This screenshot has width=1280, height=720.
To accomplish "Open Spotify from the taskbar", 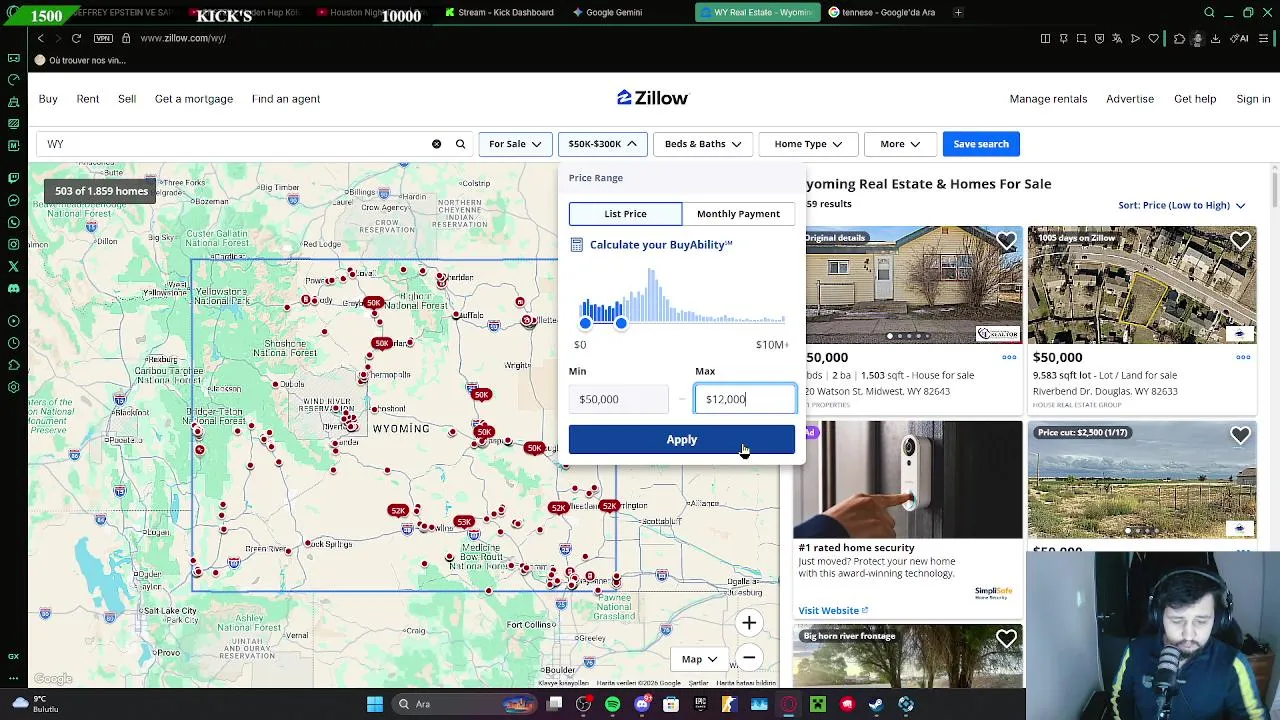I will (x=613, y=704).
